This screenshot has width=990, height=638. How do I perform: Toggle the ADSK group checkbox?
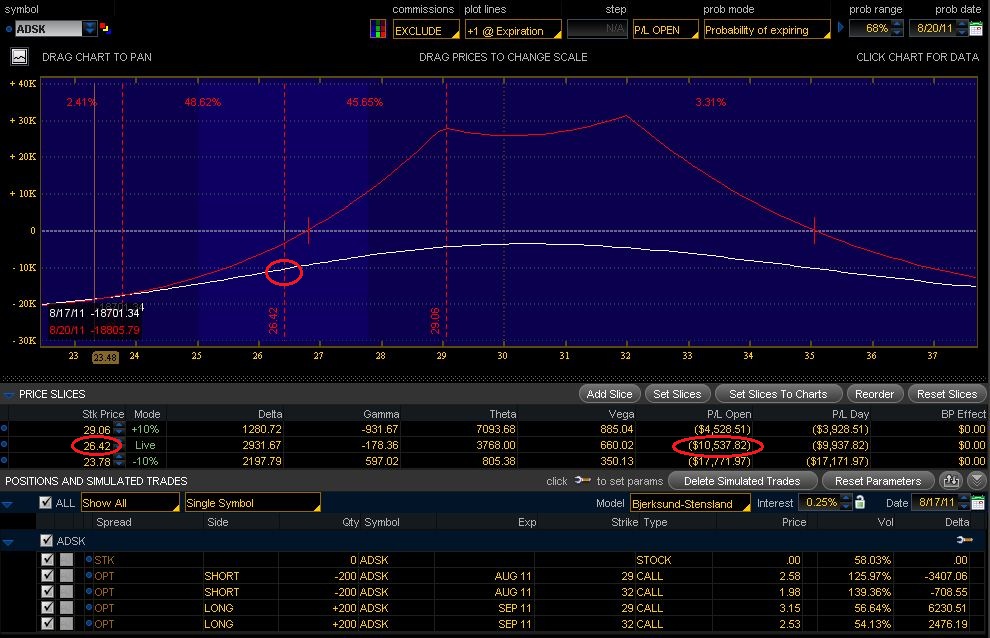46,540
